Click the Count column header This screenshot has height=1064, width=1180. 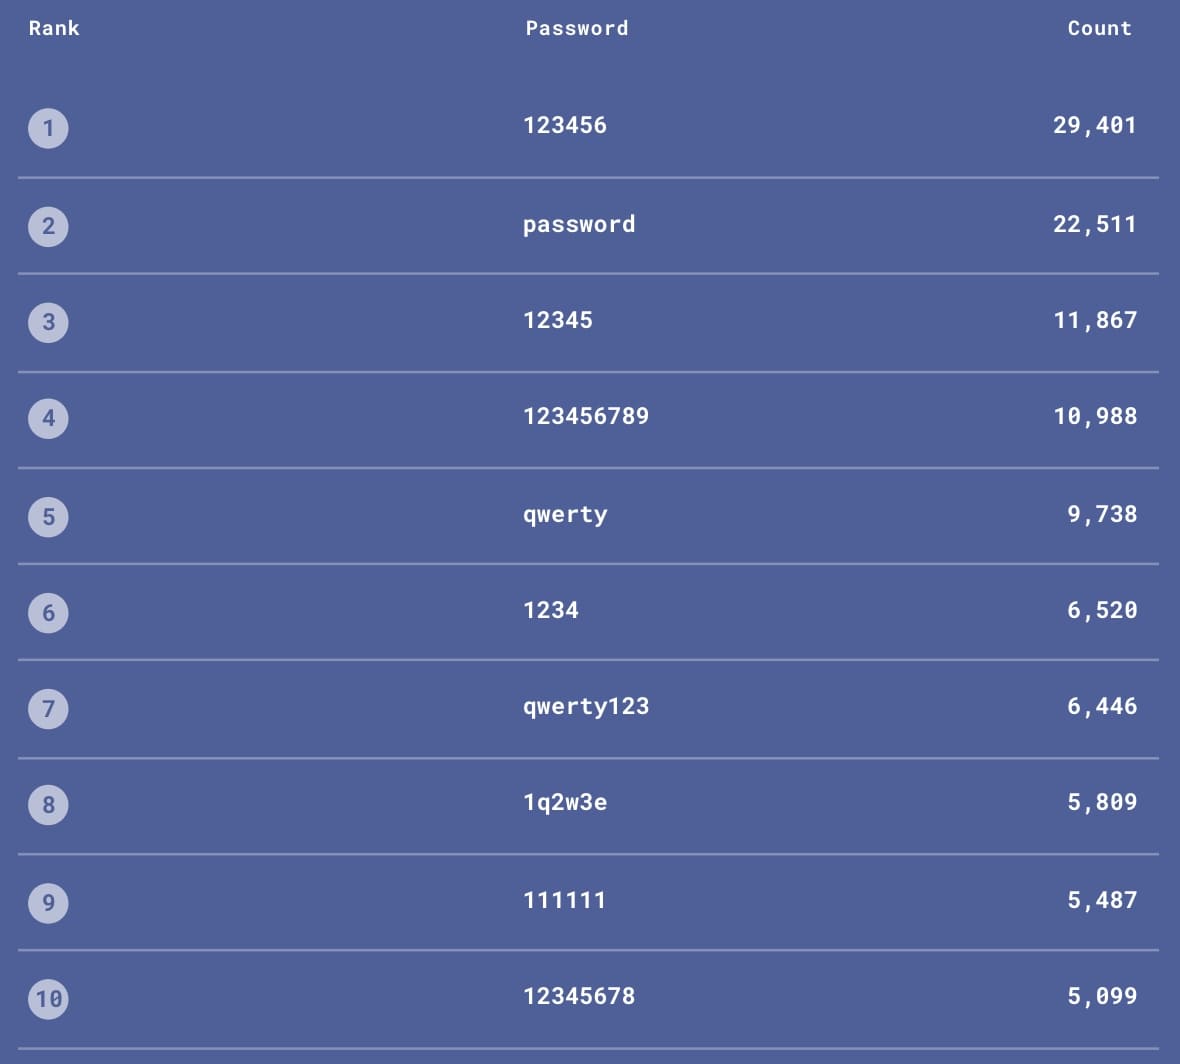coord(1099,28)
